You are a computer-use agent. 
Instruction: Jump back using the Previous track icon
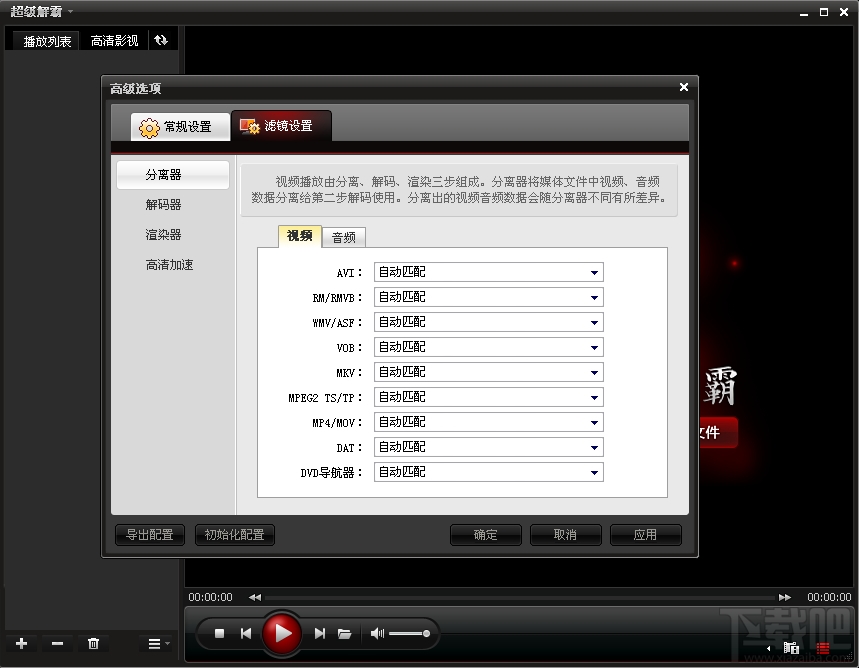click(x=245, y=632)
